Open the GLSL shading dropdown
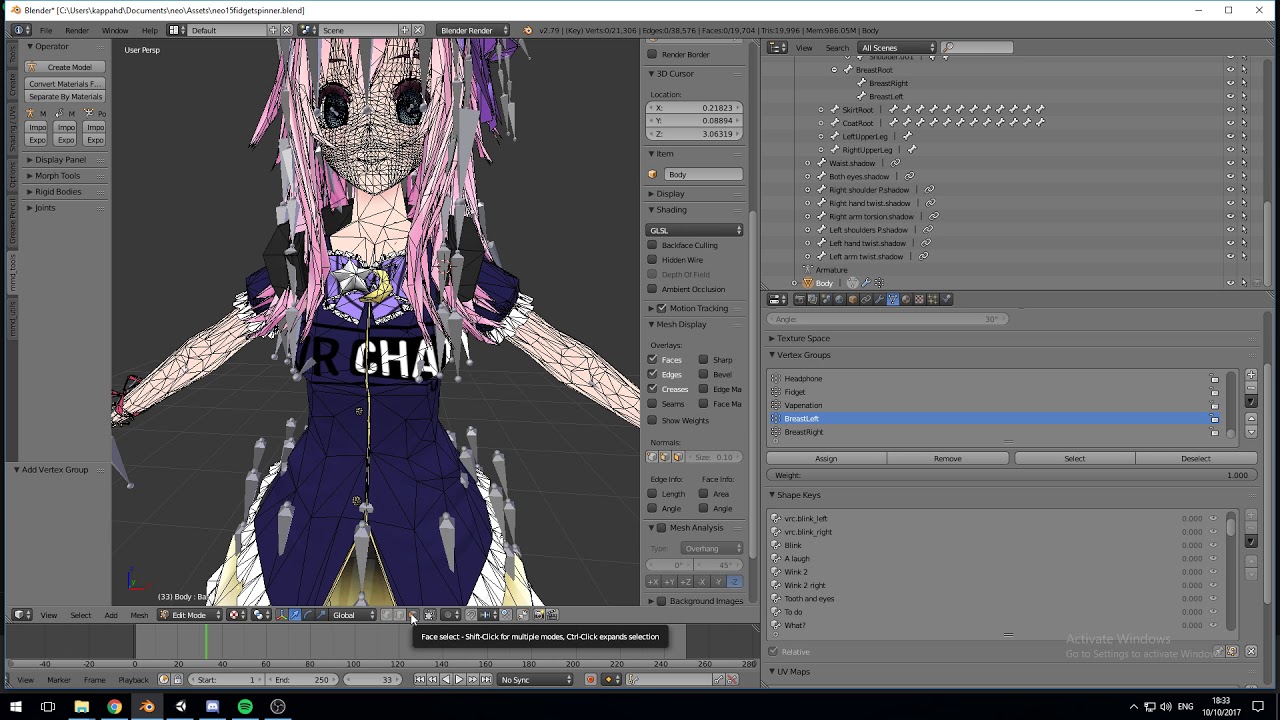Screen dimensions: 1280x720 click(x=695, y=230)
